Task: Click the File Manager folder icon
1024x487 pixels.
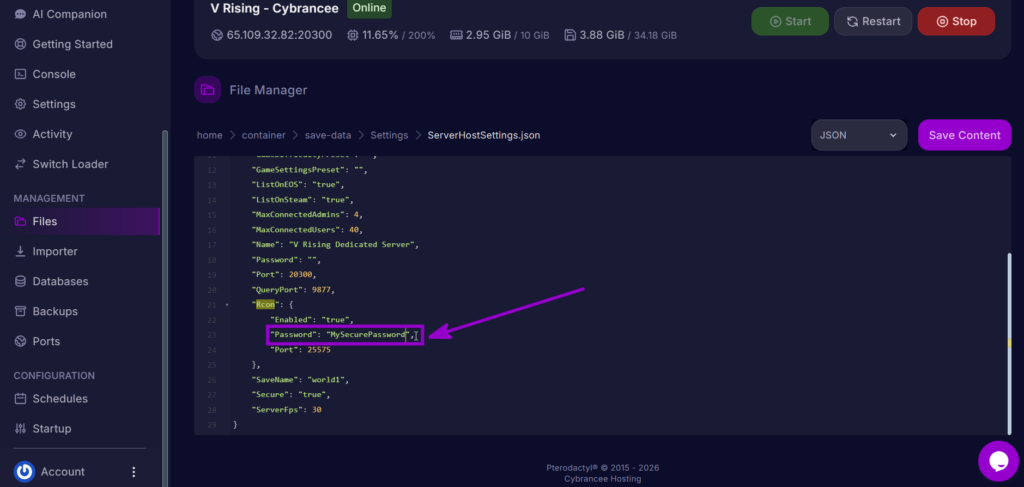Action: point(208,89)
